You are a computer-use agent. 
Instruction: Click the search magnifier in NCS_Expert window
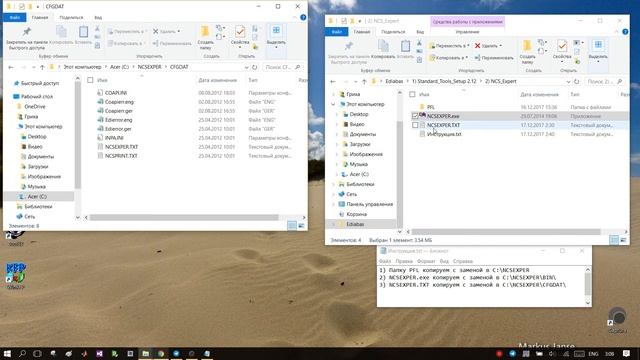click(x=620, y=82)
